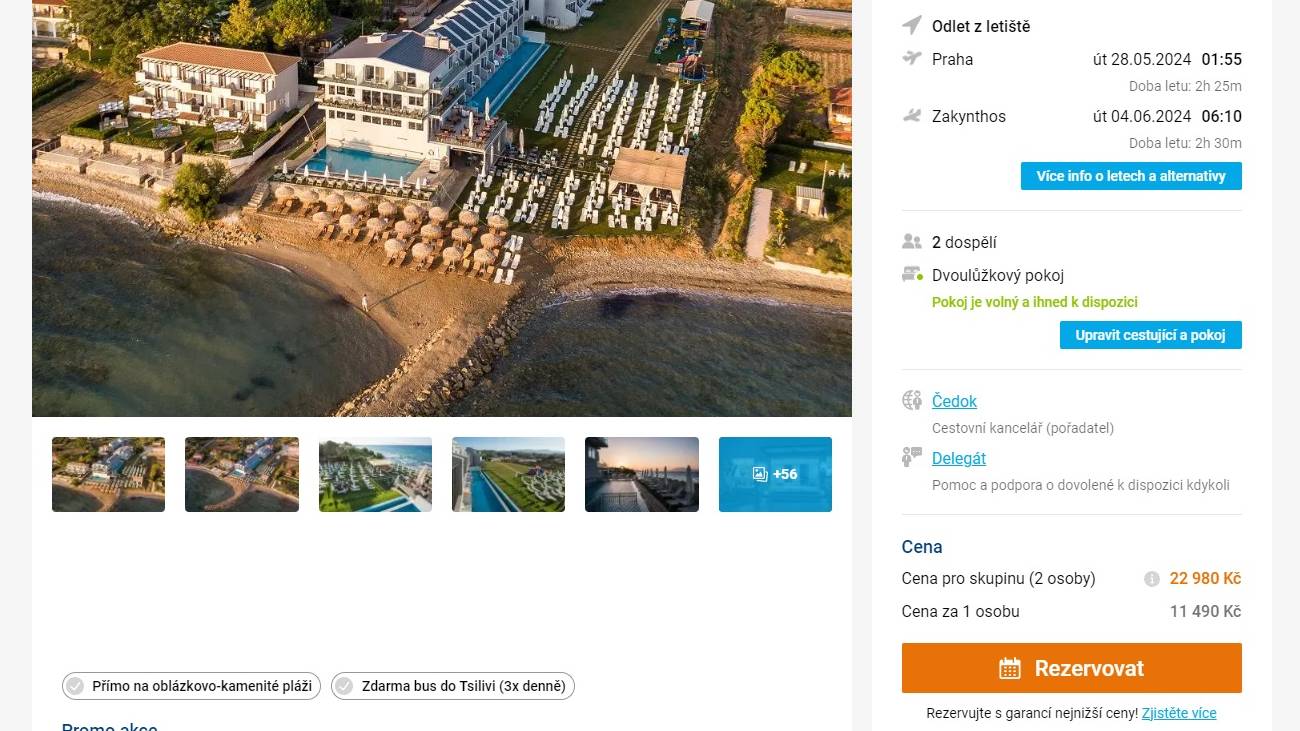Click the large aerial hotel photo
Screen dimensions: 1300x731
[x=442, y=208]
